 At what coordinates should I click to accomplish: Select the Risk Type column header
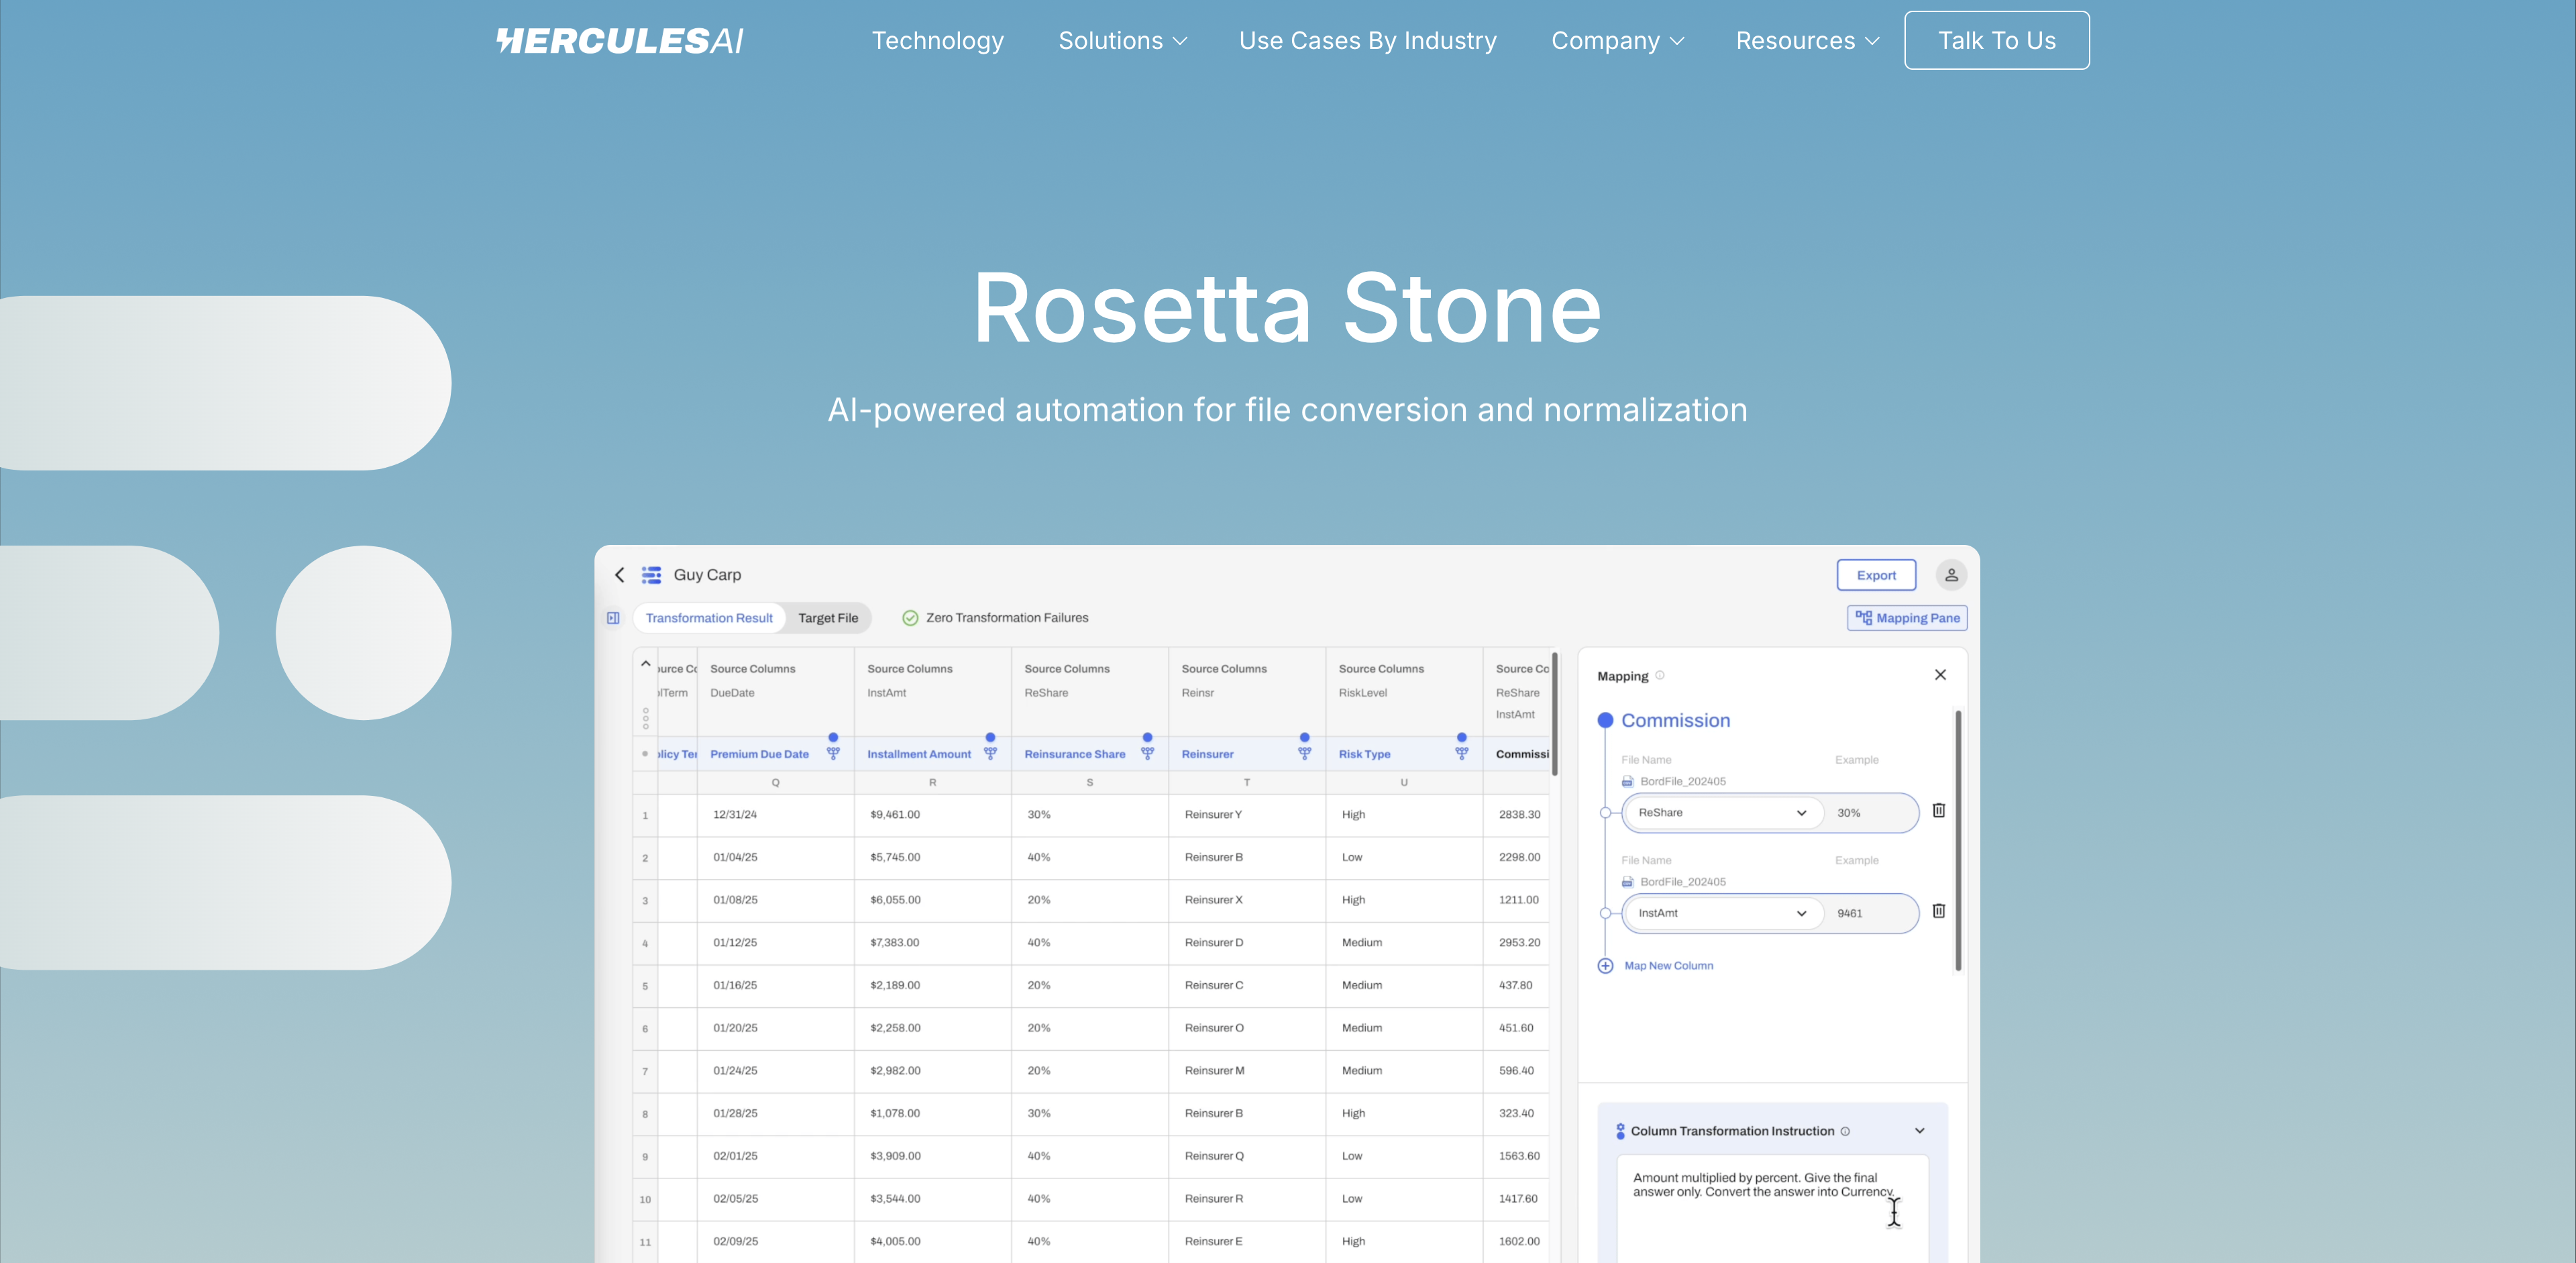pos(1364,754)
